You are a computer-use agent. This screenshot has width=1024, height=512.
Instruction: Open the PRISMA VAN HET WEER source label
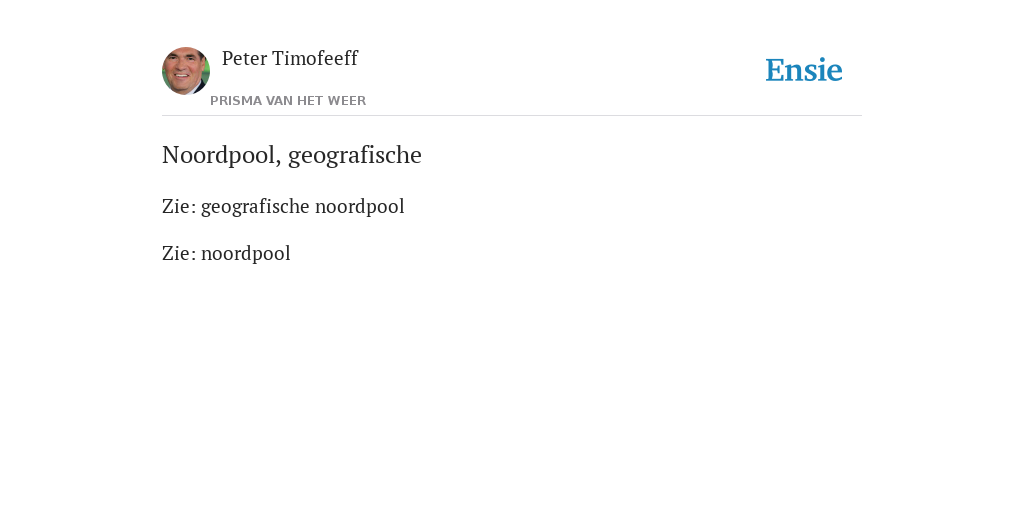click(x=288, y=101)
